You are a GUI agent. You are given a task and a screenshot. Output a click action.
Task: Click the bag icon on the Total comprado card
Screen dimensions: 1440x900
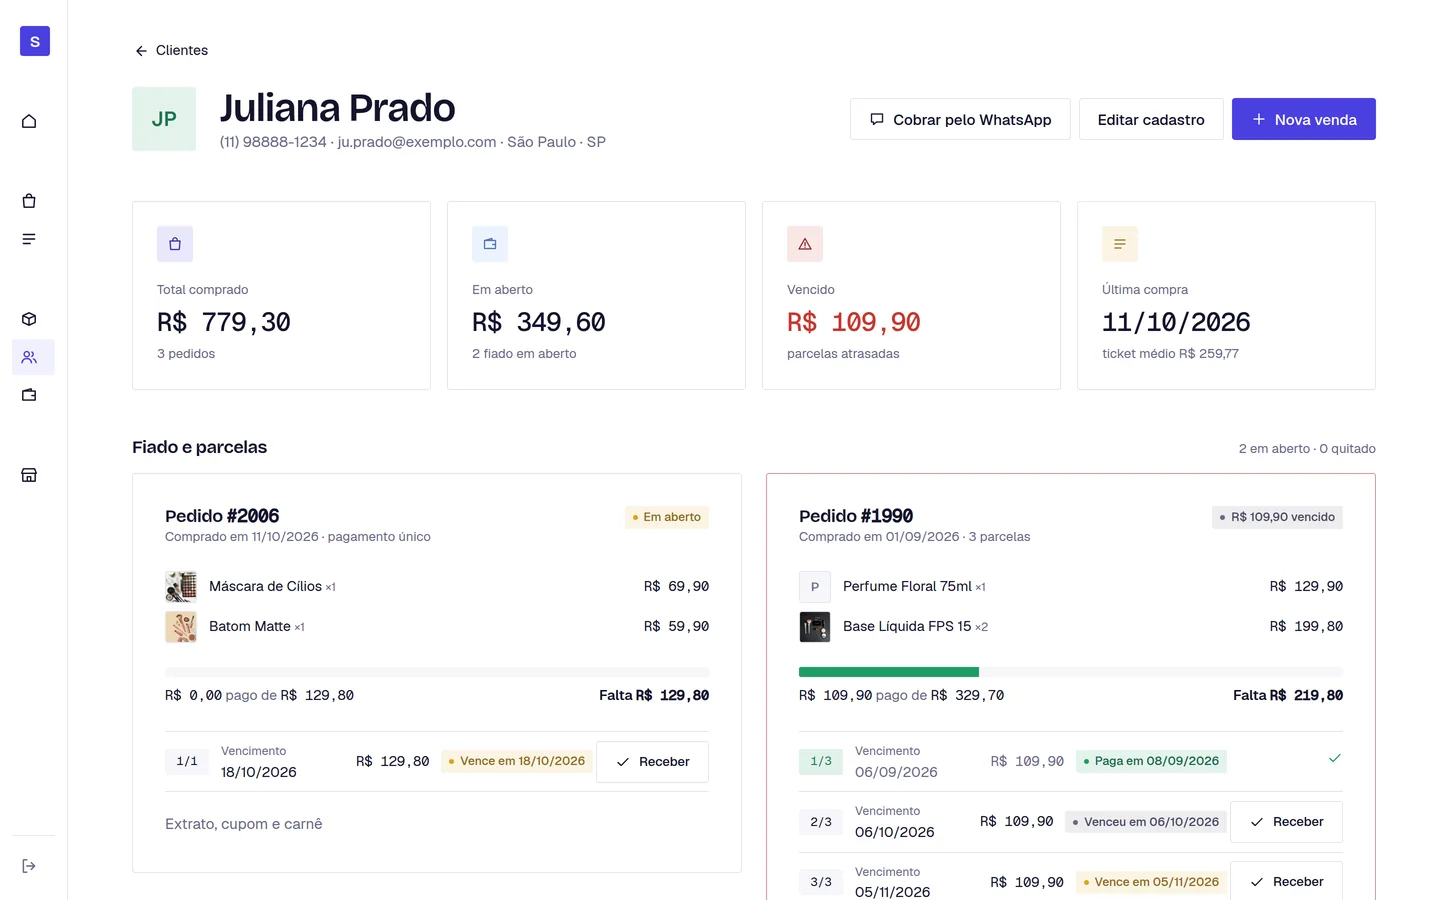coord(175,244)
